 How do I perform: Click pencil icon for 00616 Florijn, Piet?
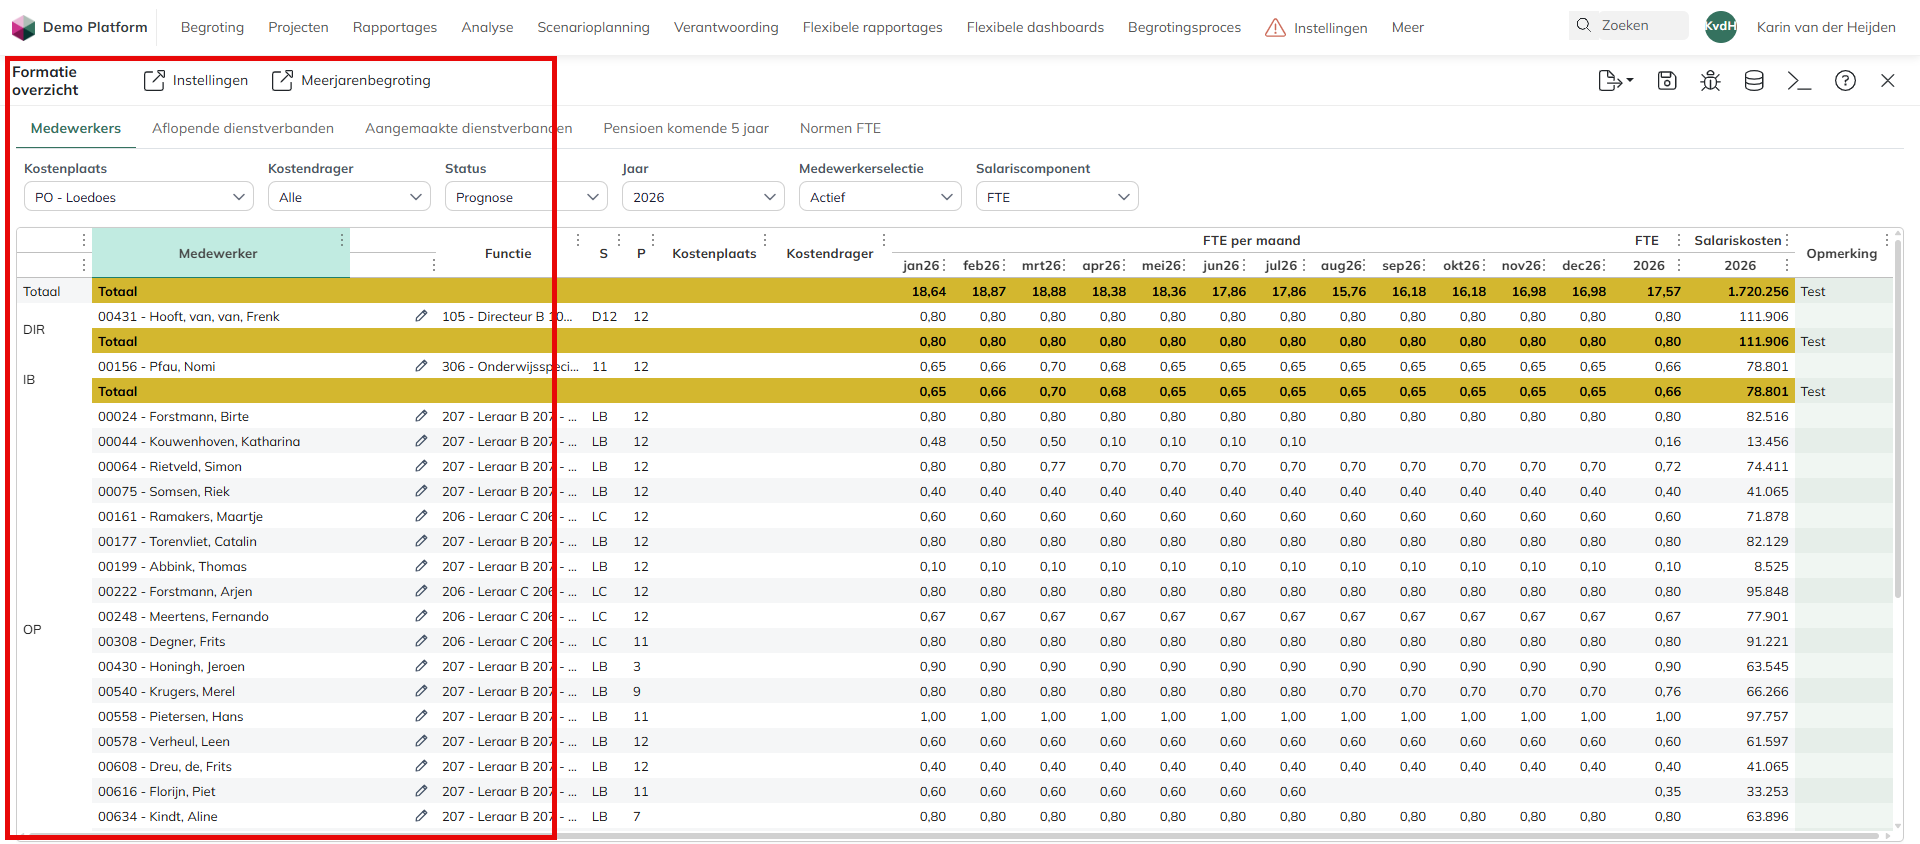coord(421,791)
